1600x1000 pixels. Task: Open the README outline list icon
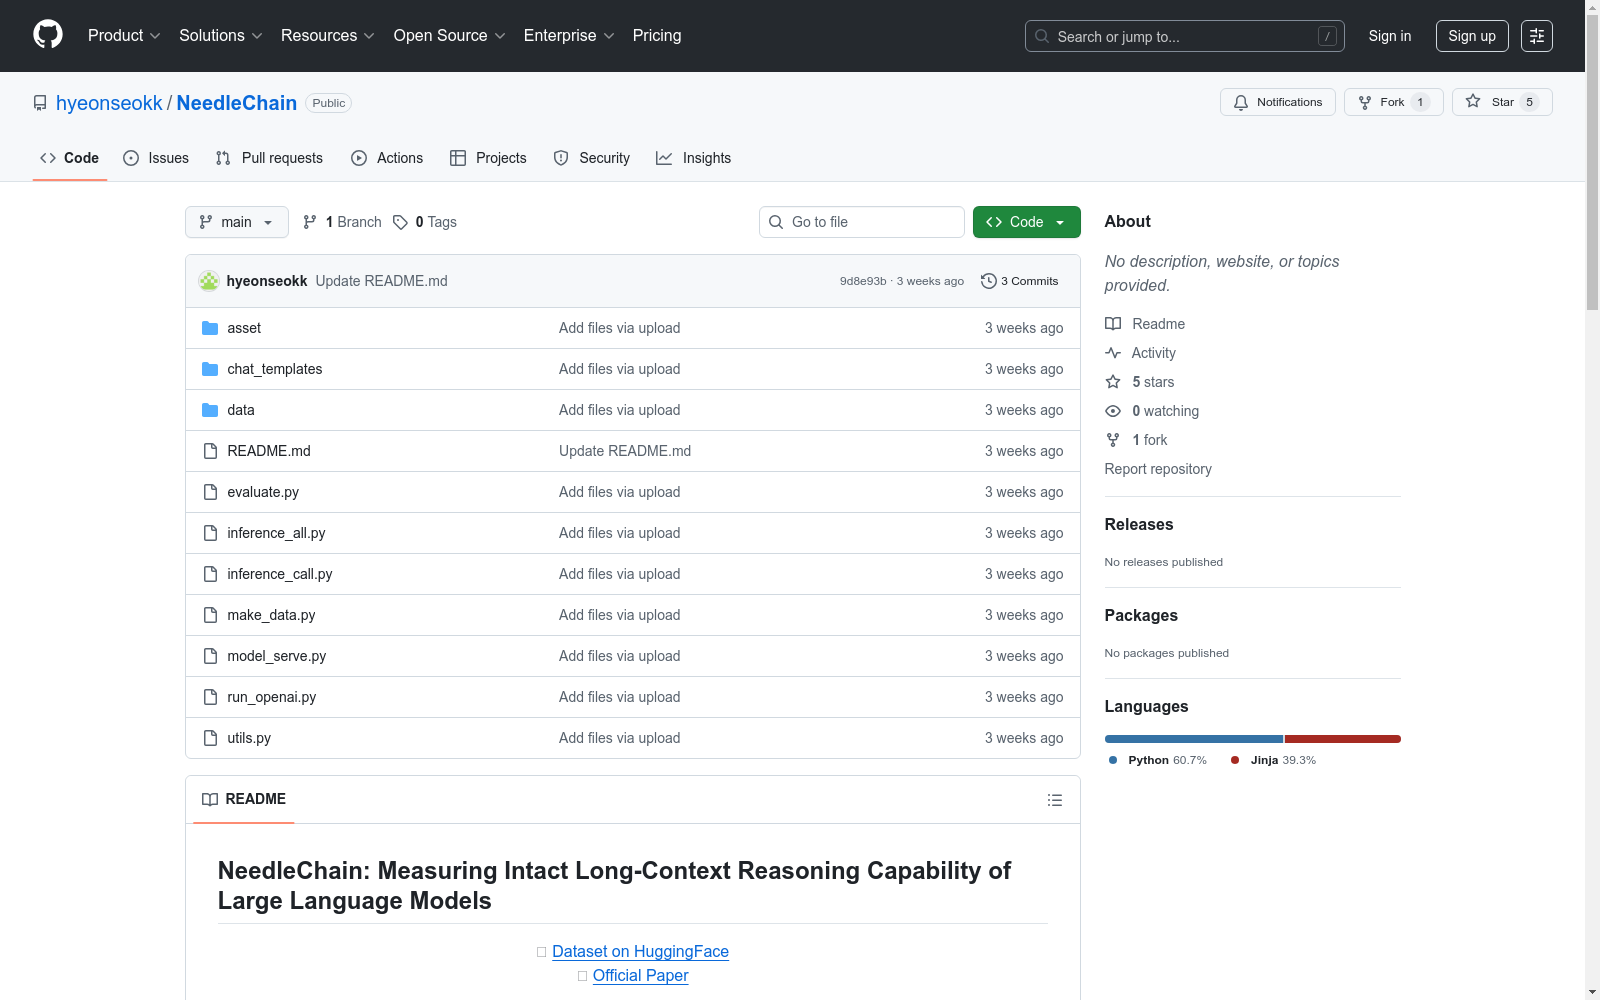point(1054,800)
